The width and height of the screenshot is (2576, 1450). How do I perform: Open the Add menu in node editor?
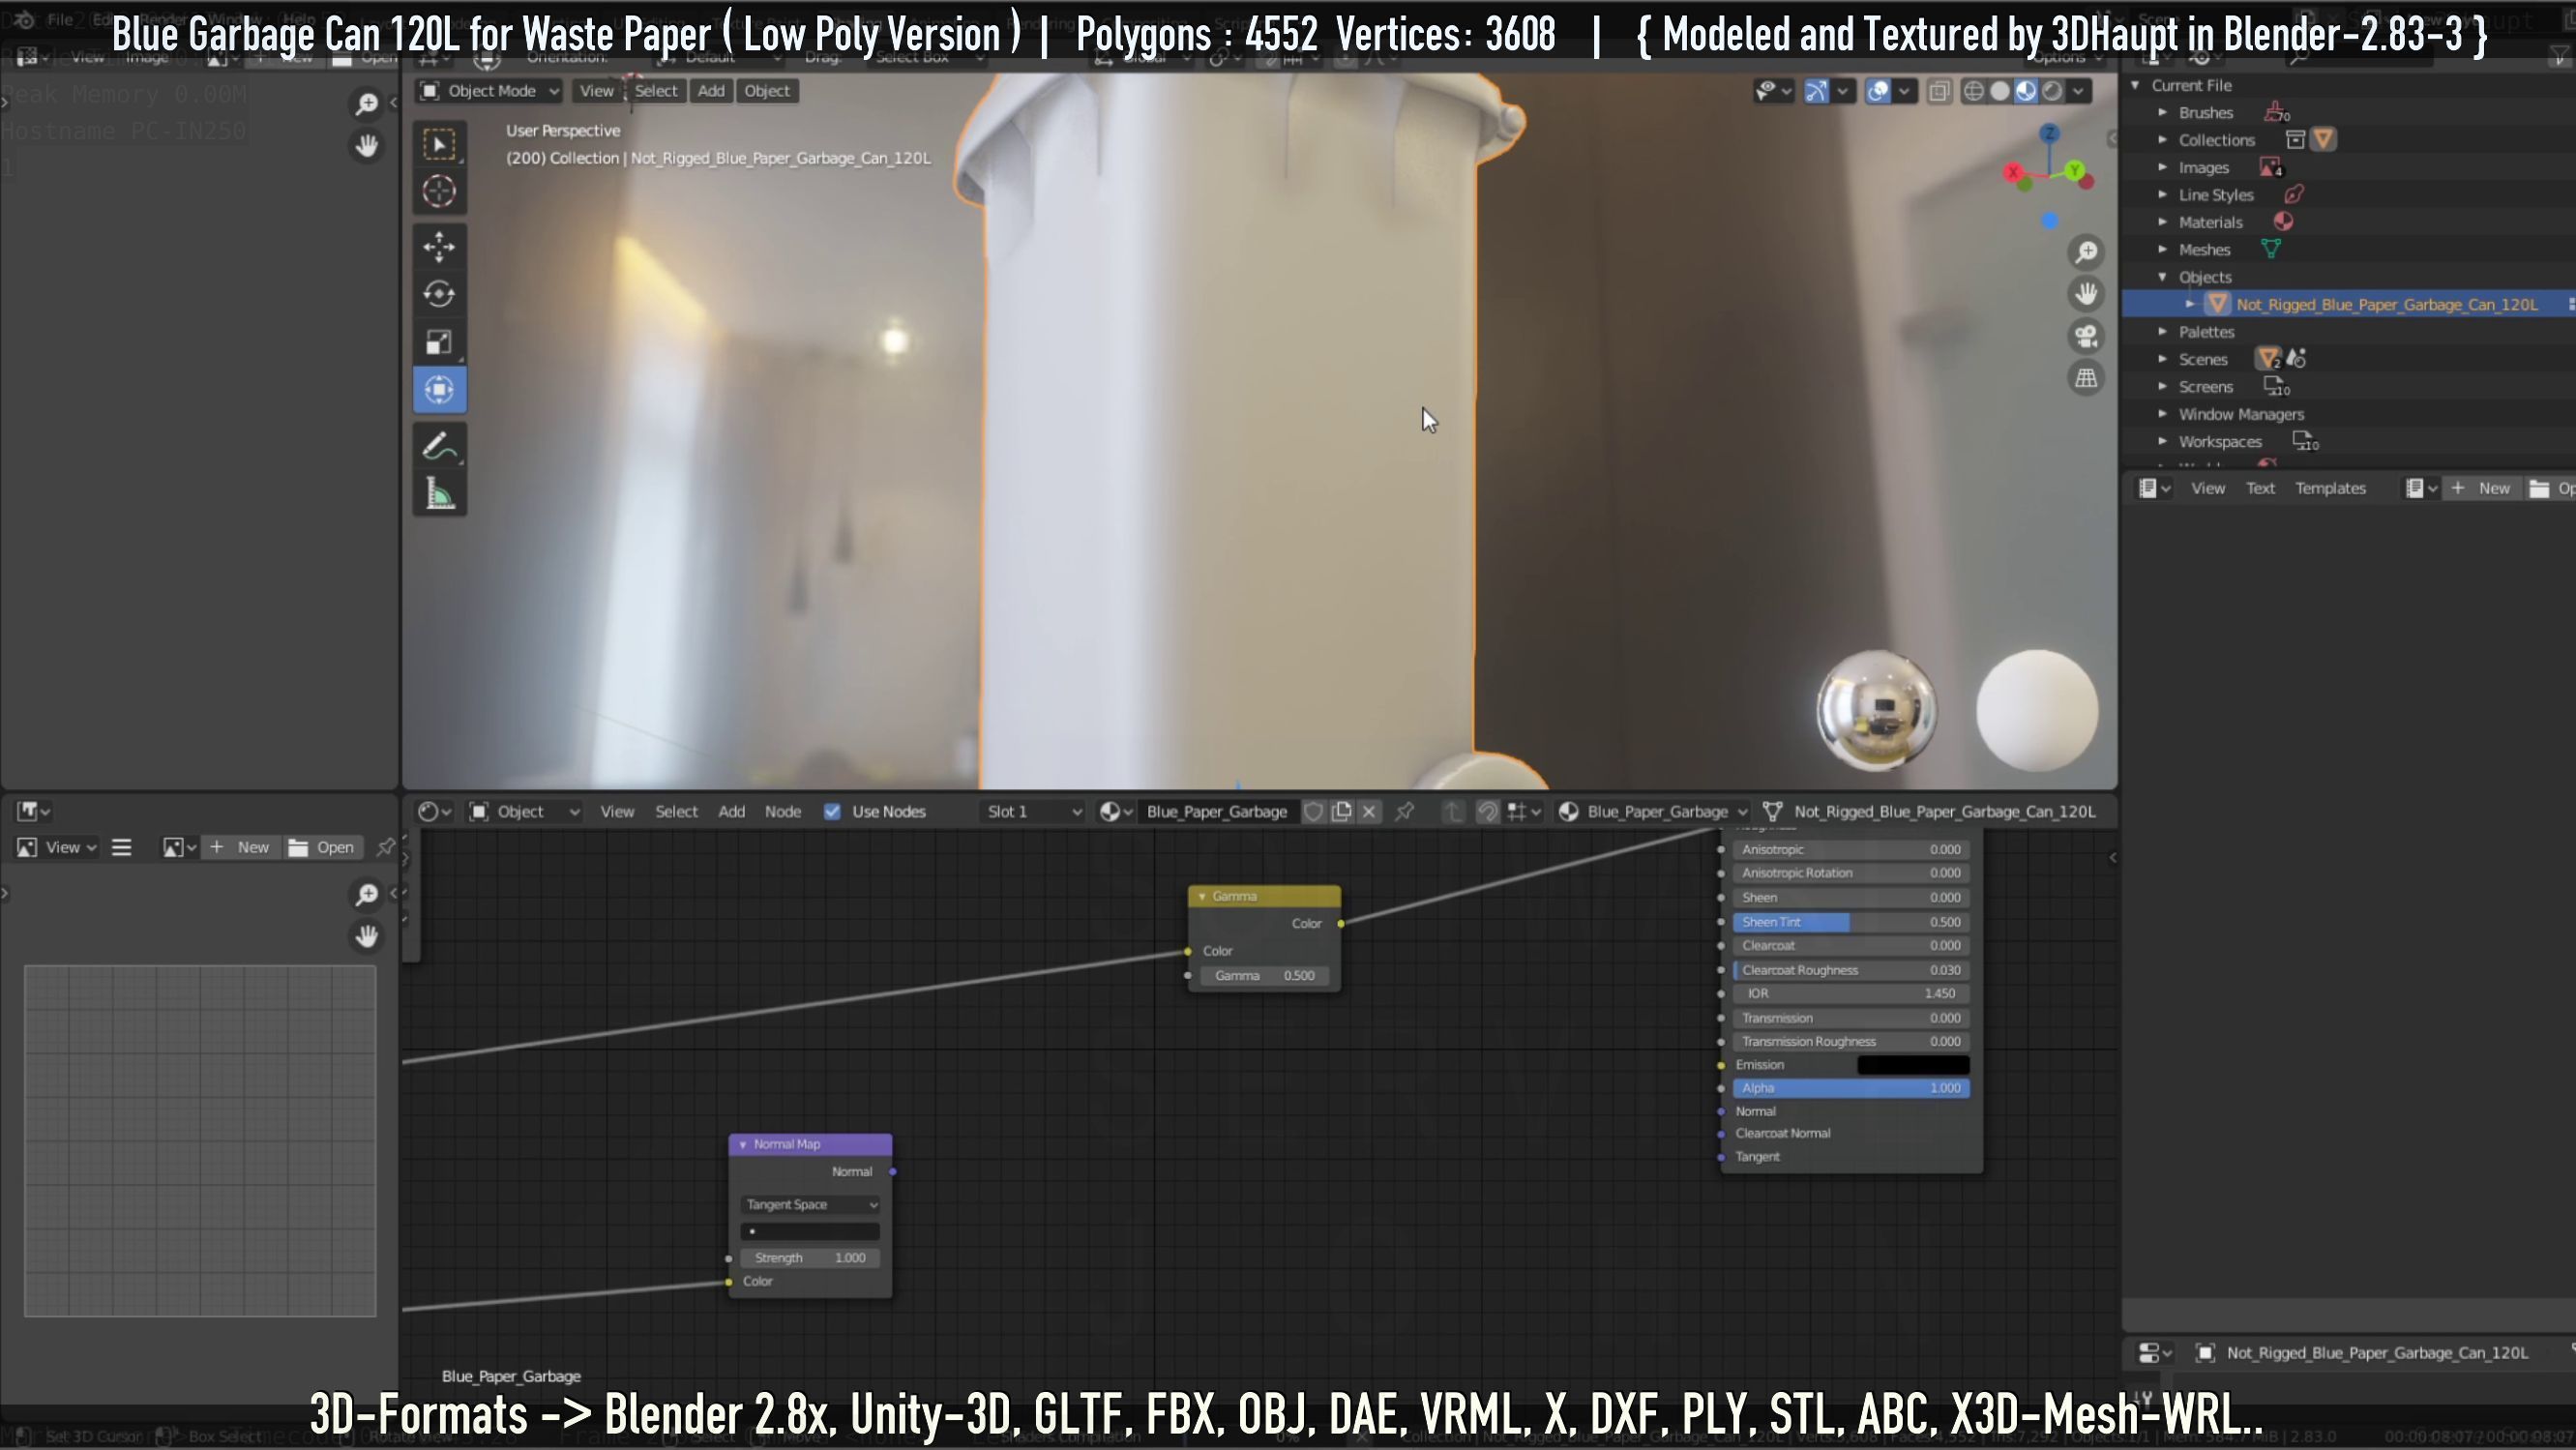point(731,812)
